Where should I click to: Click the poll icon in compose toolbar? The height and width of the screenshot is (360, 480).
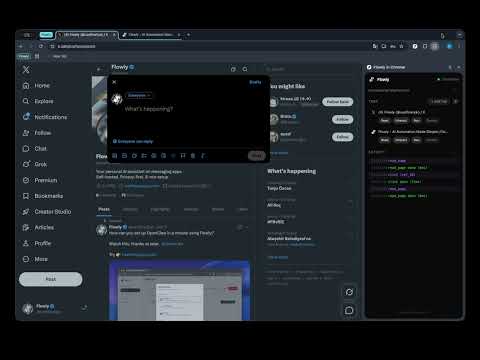144,156
